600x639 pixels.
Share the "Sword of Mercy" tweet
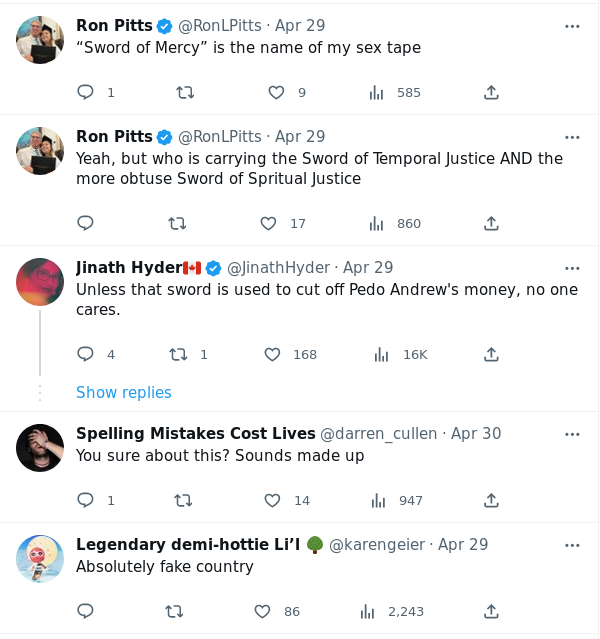(491, 93)
